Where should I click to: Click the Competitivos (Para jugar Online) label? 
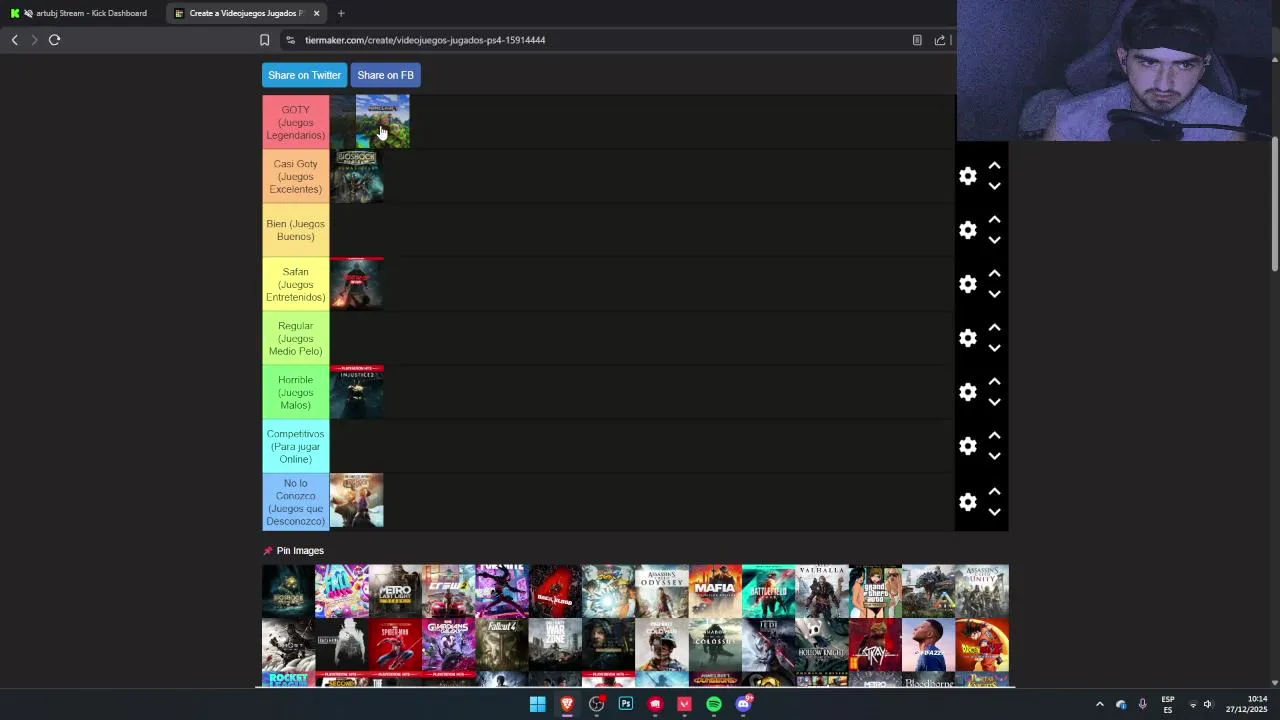pyautogui.click(x=295, y=446)
